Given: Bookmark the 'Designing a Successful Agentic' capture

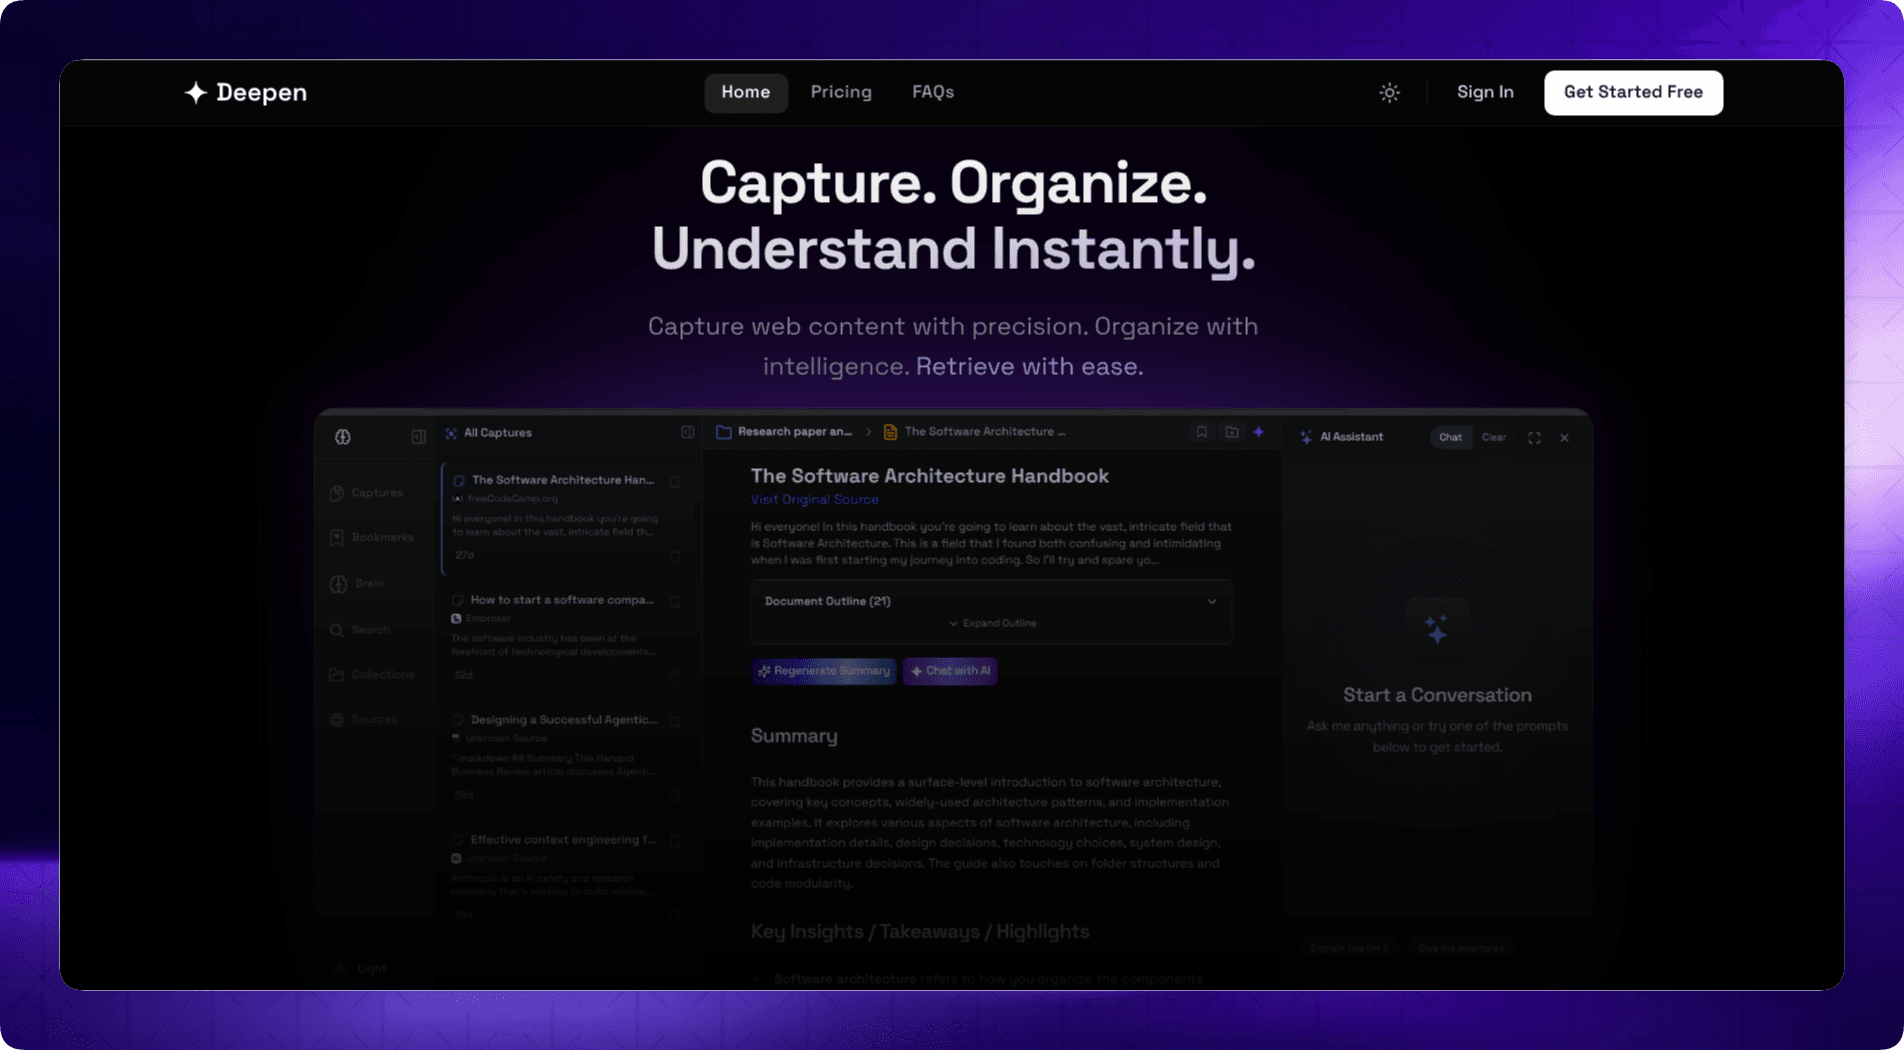Looking at the screenshot, I should click(676, 722).
